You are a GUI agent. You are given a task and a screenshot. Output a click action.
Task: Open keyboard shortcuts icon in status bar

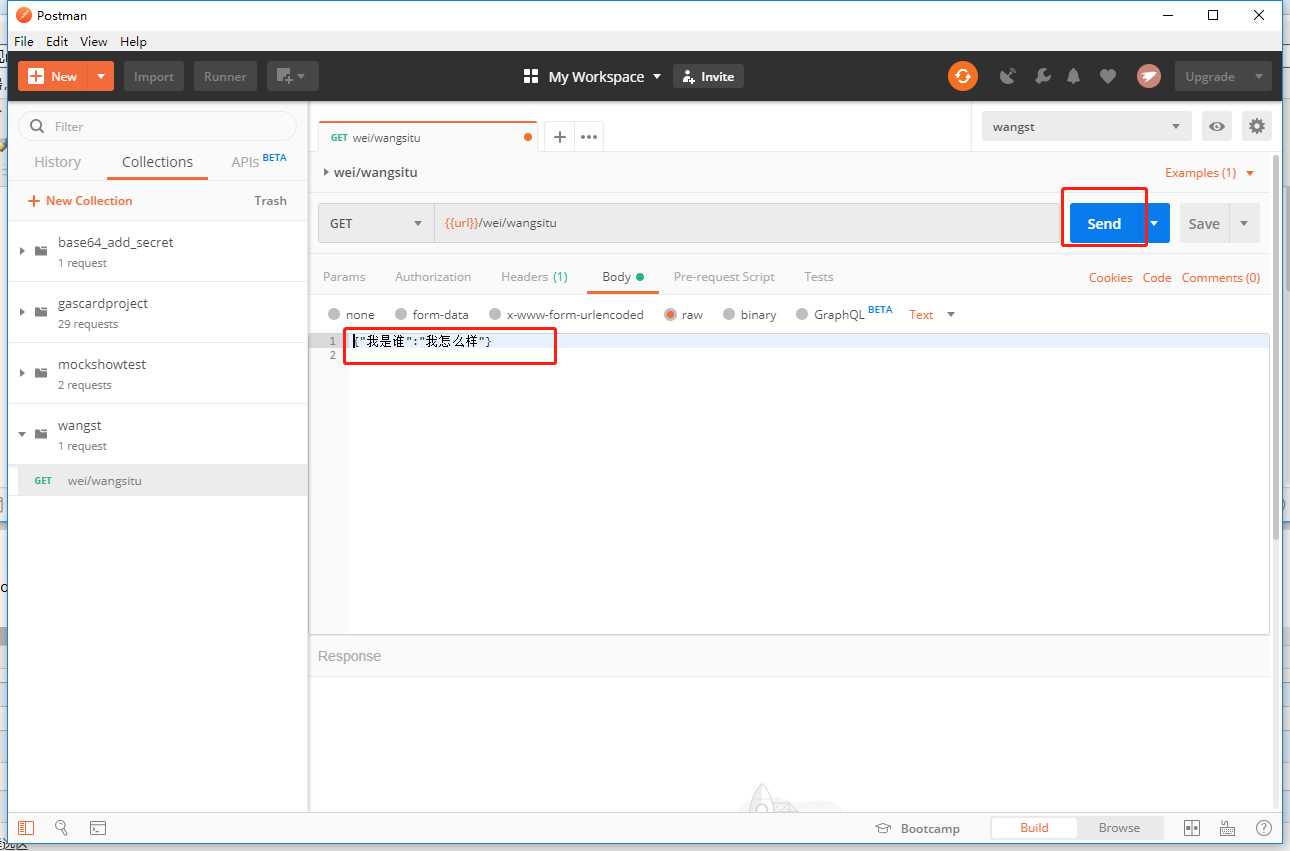coord(1228,828)
